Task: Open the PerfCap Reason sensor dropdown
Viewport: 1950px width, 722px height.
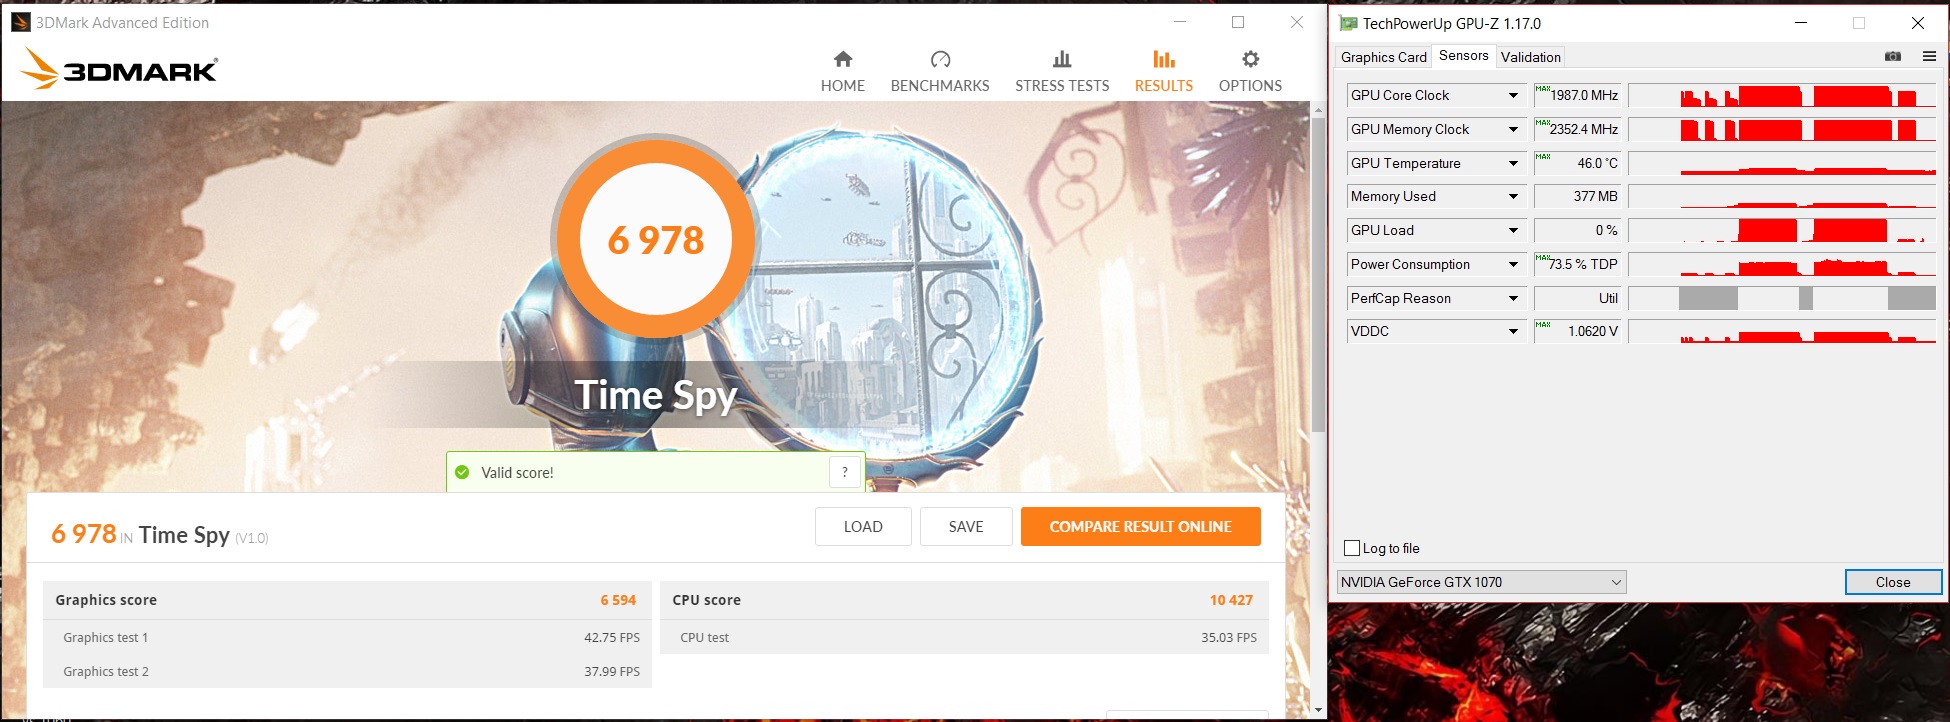Action: point(1513,299)
